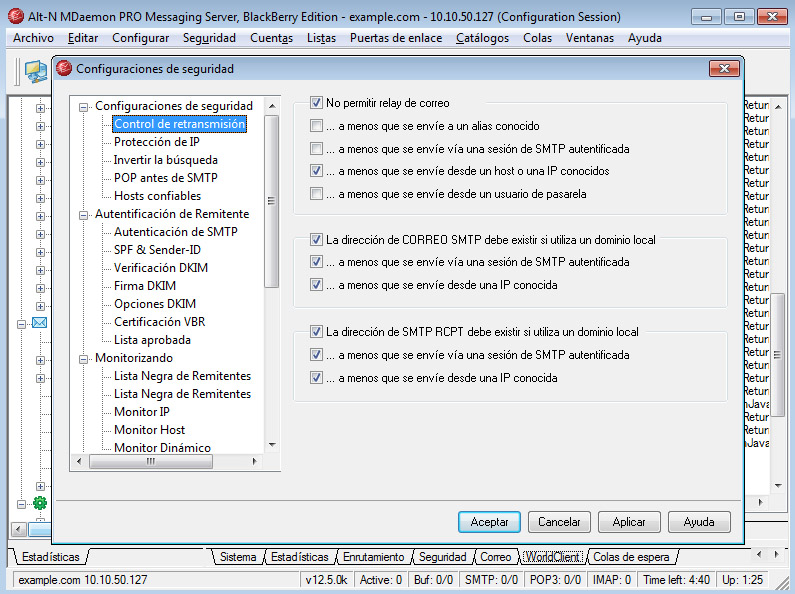
Task: Expand first plus node below envelope node
Action: point(40,360)
